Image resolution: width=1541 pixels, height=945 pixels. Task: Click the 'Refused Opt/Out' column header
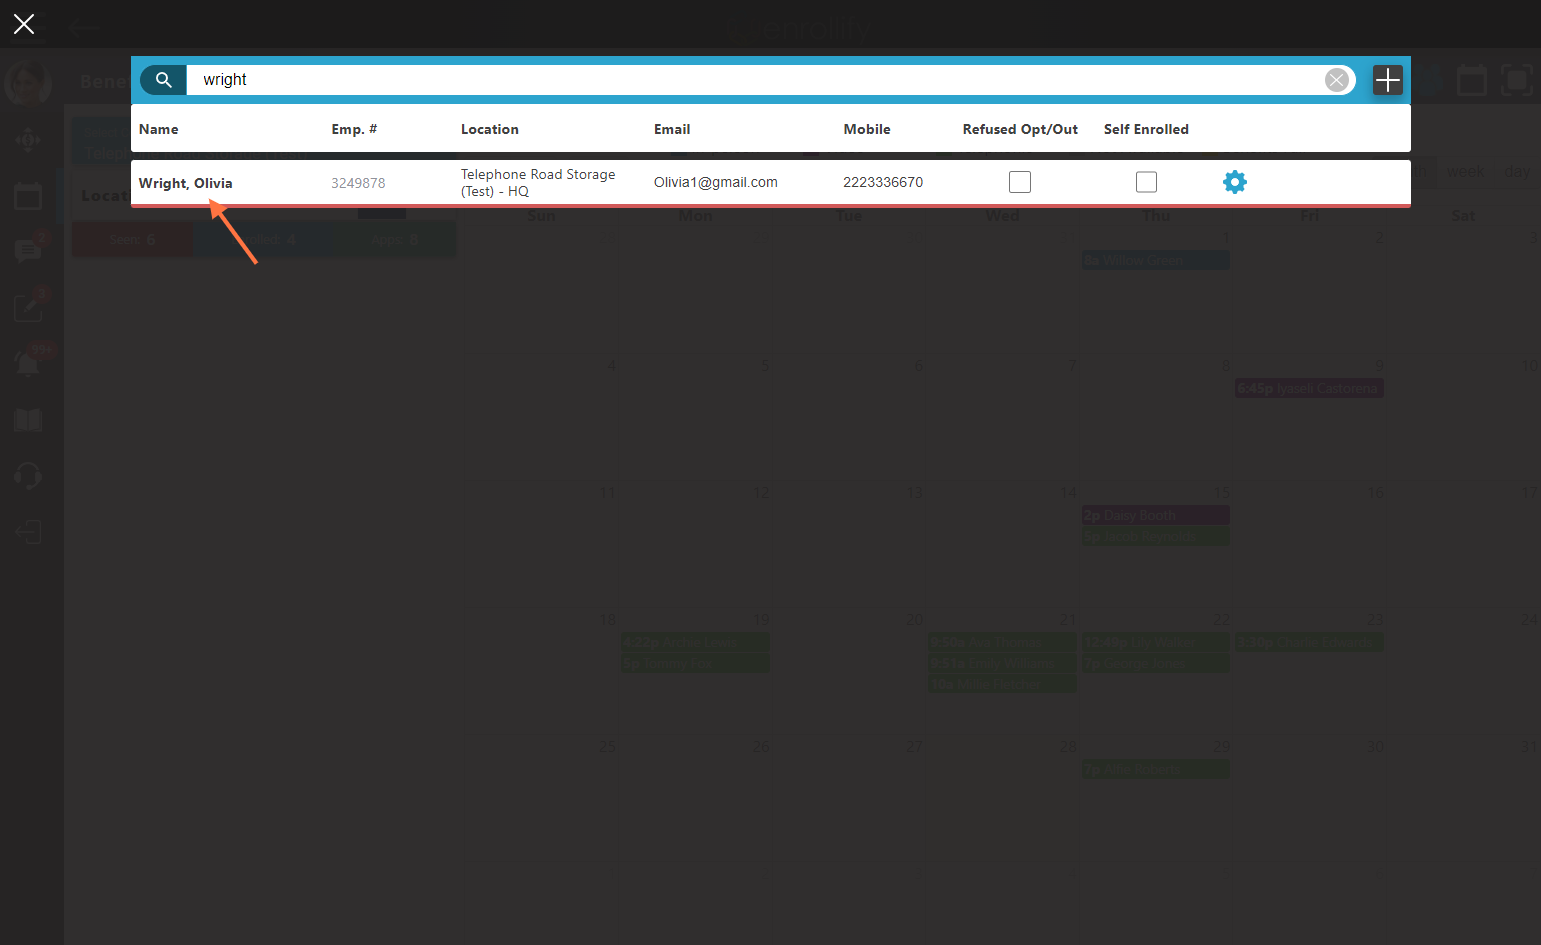tap(1020, 129)
